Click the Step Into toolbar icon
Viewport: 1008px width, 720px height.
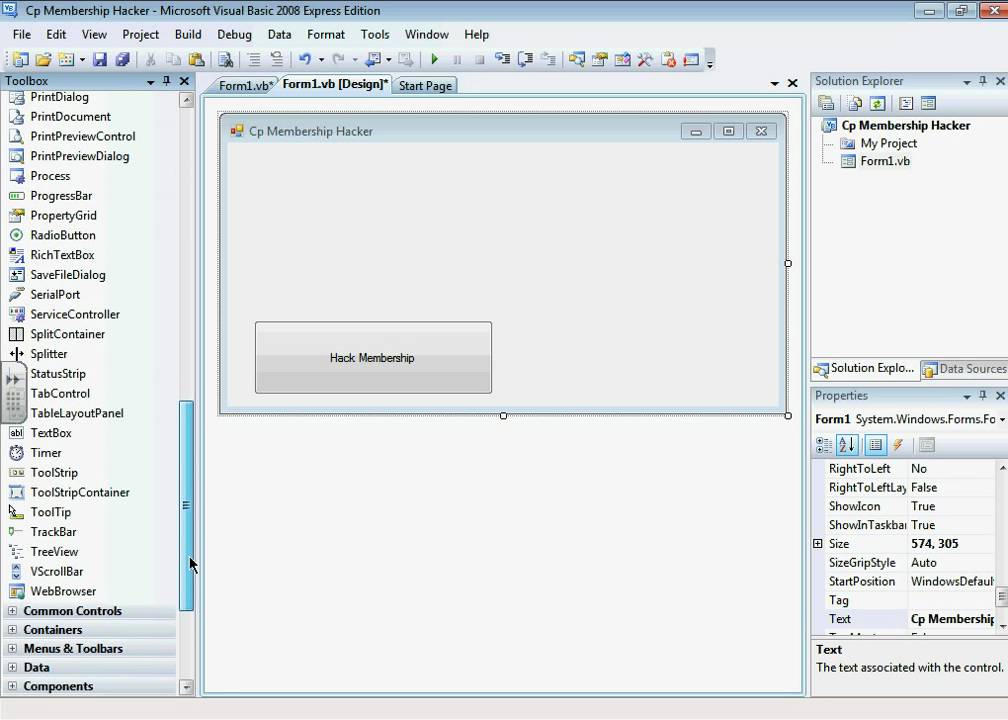click(502, 60)
